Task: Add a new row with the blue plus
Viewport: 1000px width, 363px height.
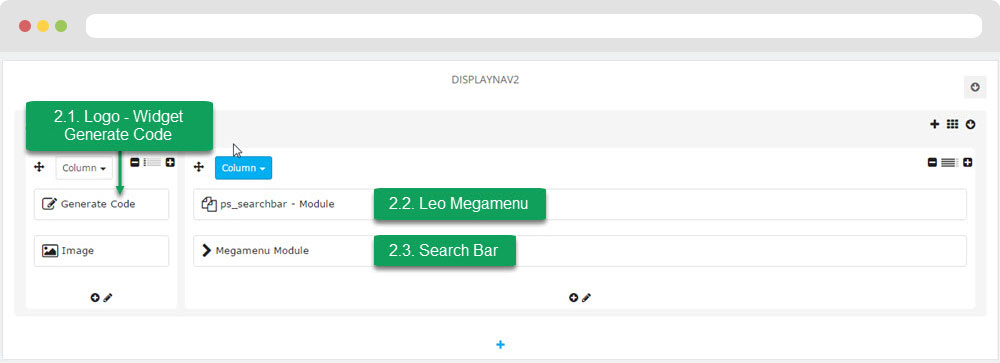Action: pos(500,344)
